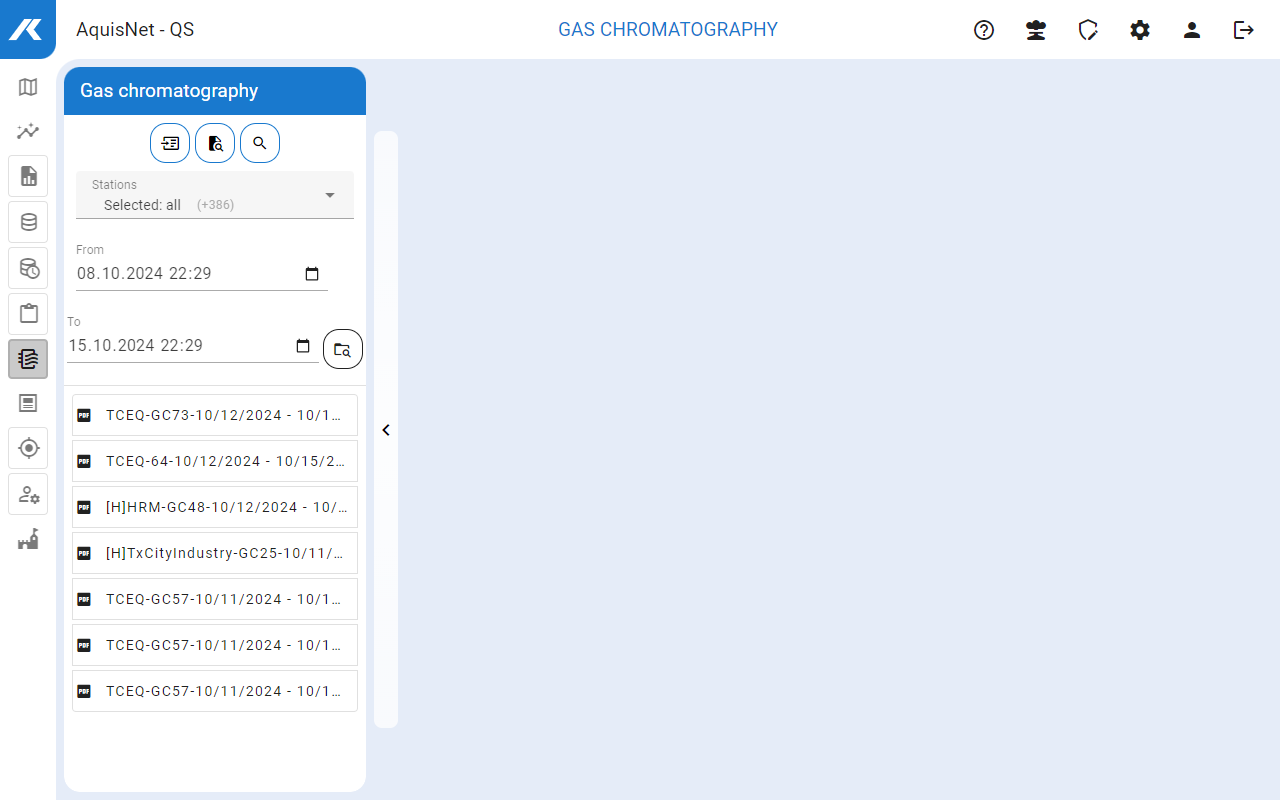Screen dimensions: 1280x800
Task: Open the map view in sidebar
Action: [28, 87]
